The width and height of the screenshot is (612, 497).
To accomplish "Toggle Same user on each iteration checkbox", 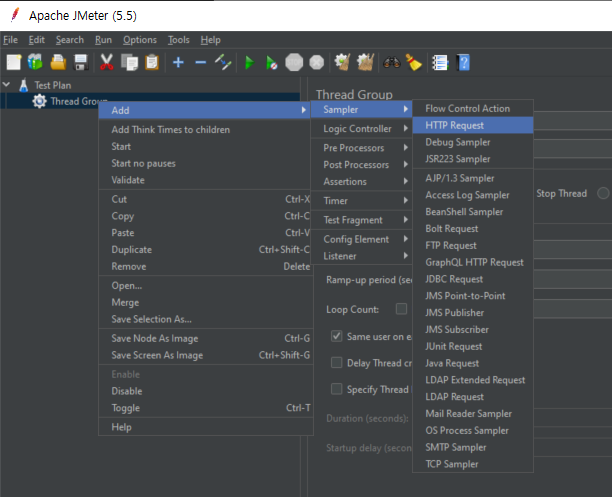I will coord(336,336).
